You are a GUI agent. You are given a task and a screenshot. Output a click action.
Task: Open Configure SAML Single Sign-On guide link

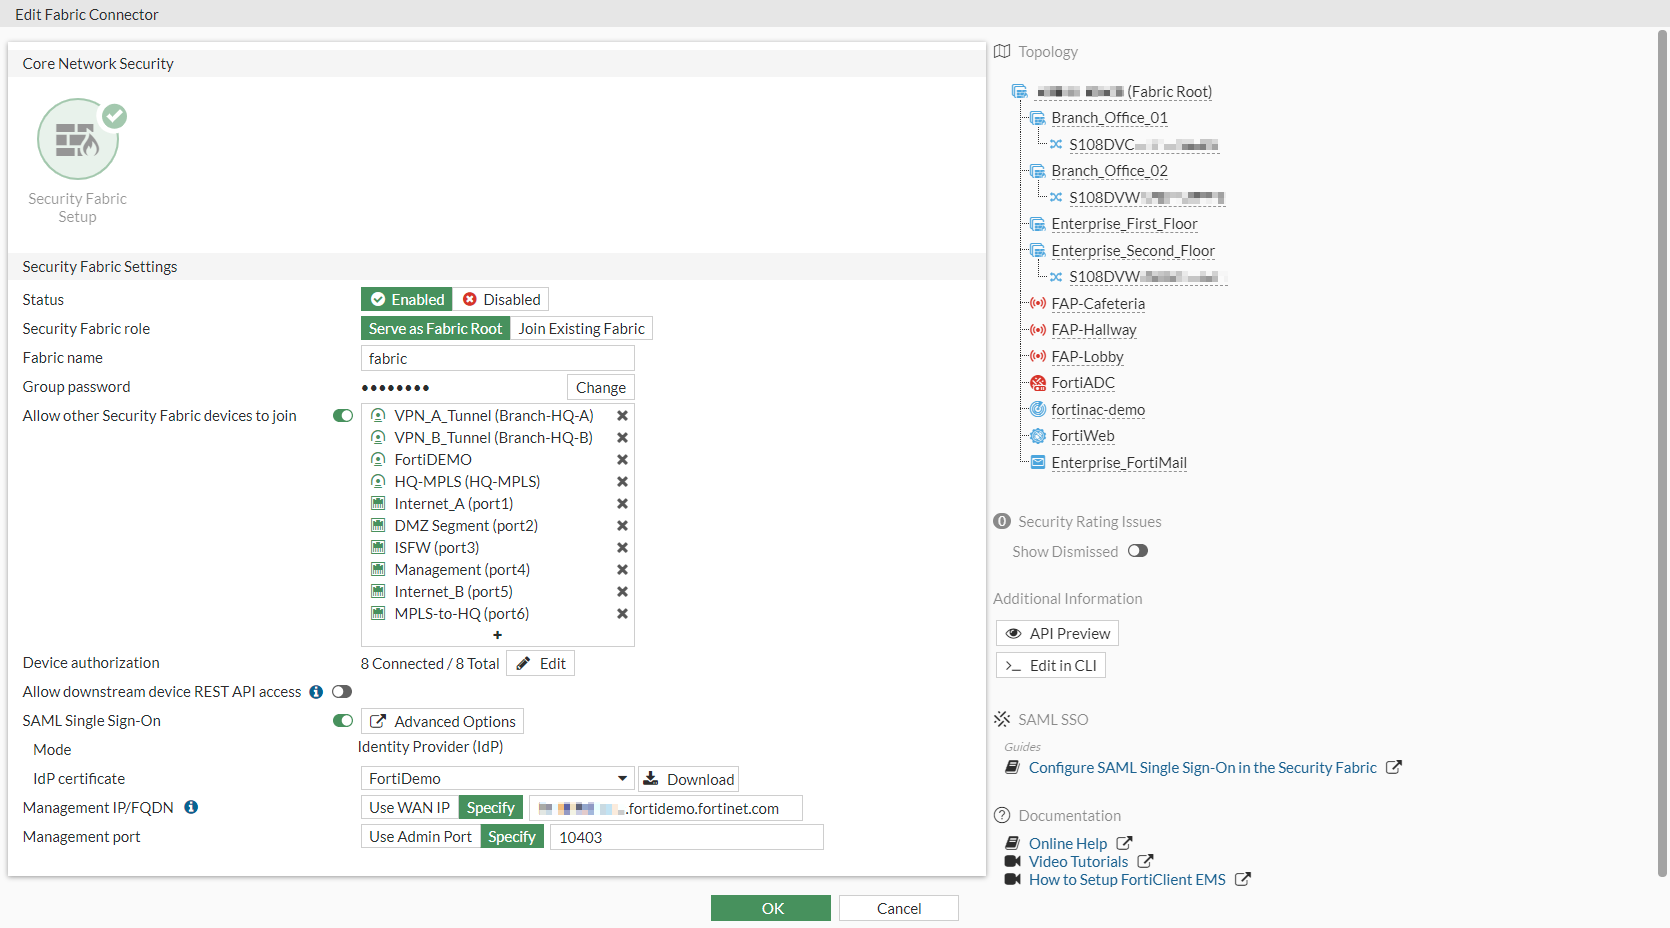point(1203,768)
